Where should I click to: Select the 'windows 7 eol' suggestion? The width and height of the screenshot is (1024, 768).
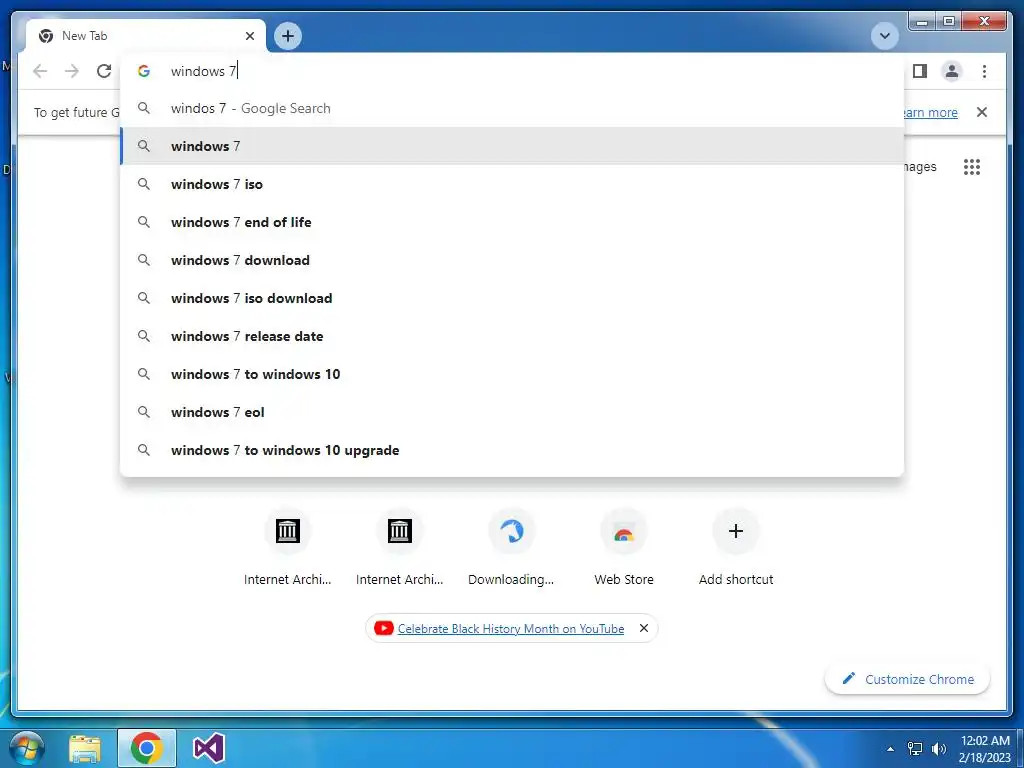pos(512,412)
